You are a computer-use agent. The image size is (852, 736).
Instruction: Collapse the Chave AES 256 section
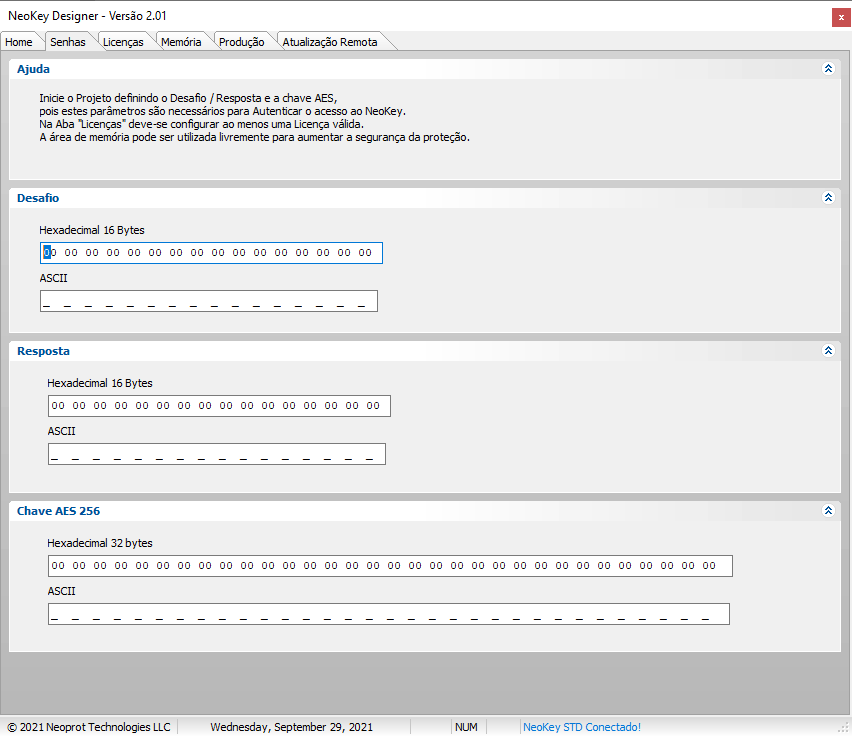click(x=827, y=511)
